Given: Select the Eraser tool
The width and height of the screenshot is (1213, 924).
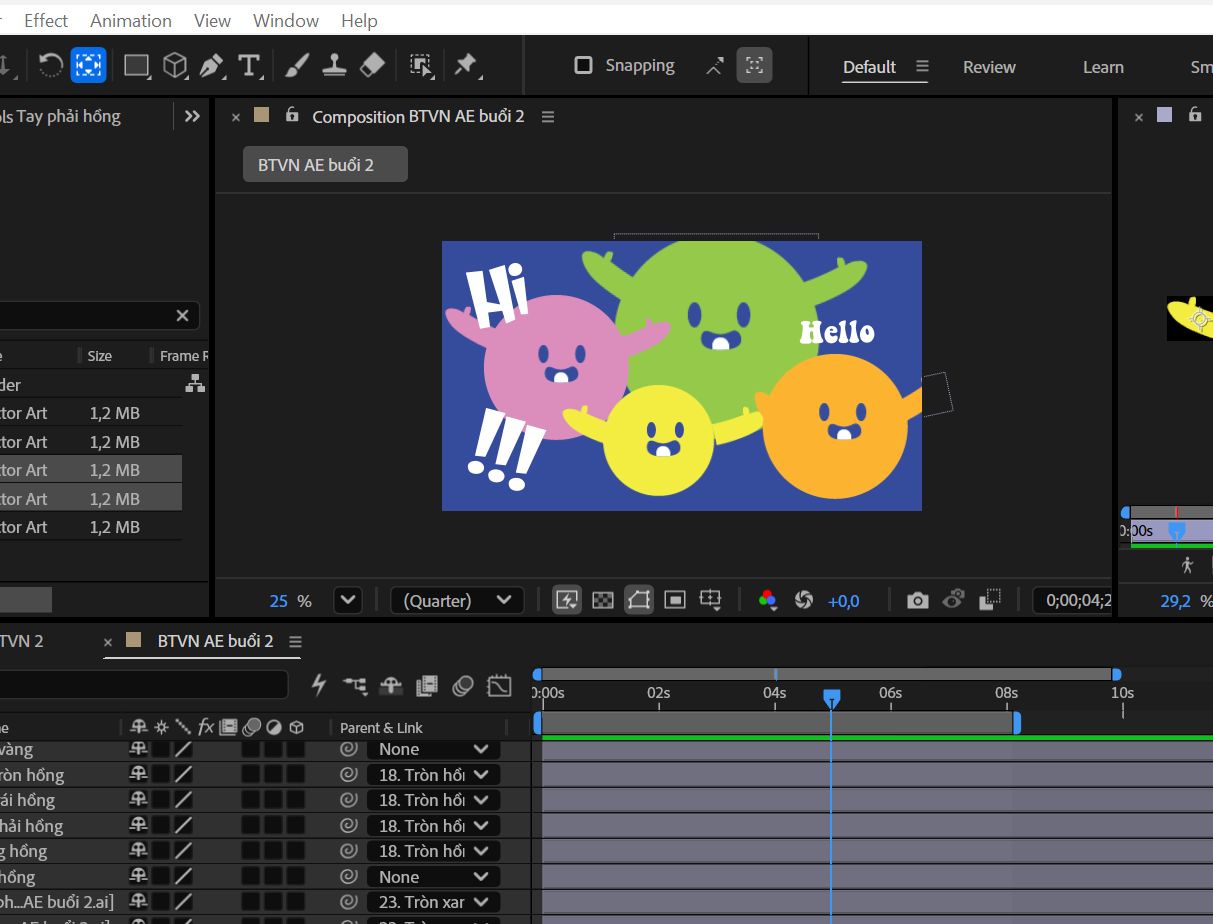Looking at the screenshot, I should pos(371,66).
